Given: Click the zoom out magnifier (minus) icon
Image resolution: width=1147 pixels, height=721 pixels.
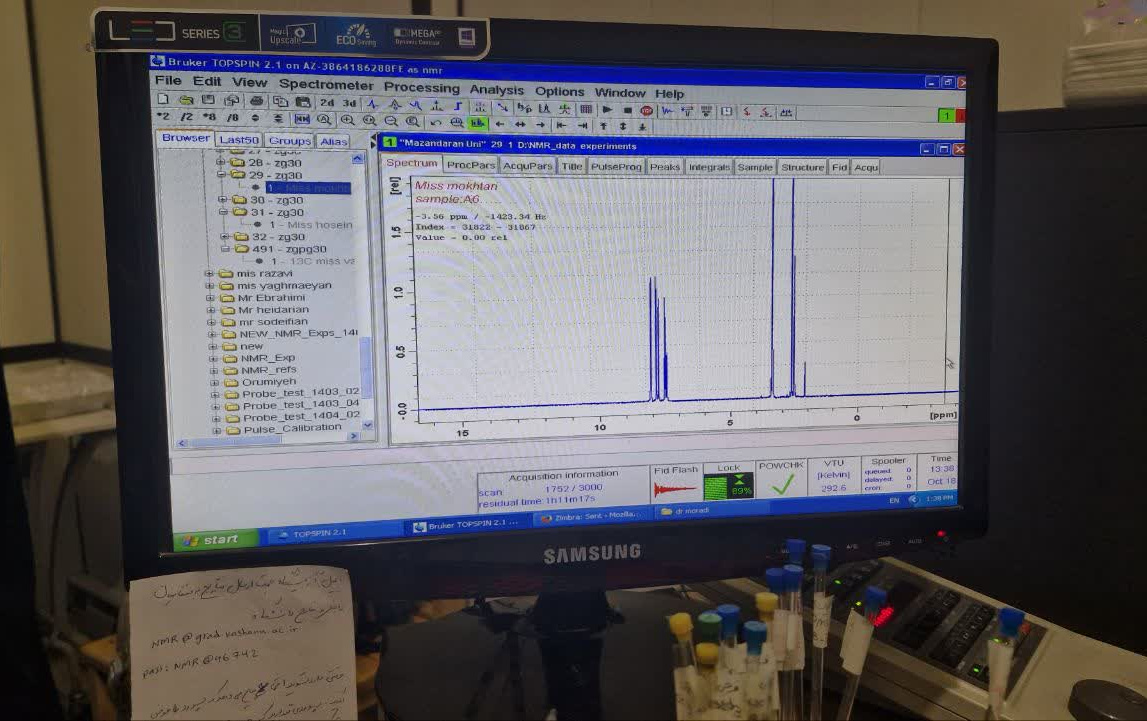Looking at the screenshot, I should (391, 121).
